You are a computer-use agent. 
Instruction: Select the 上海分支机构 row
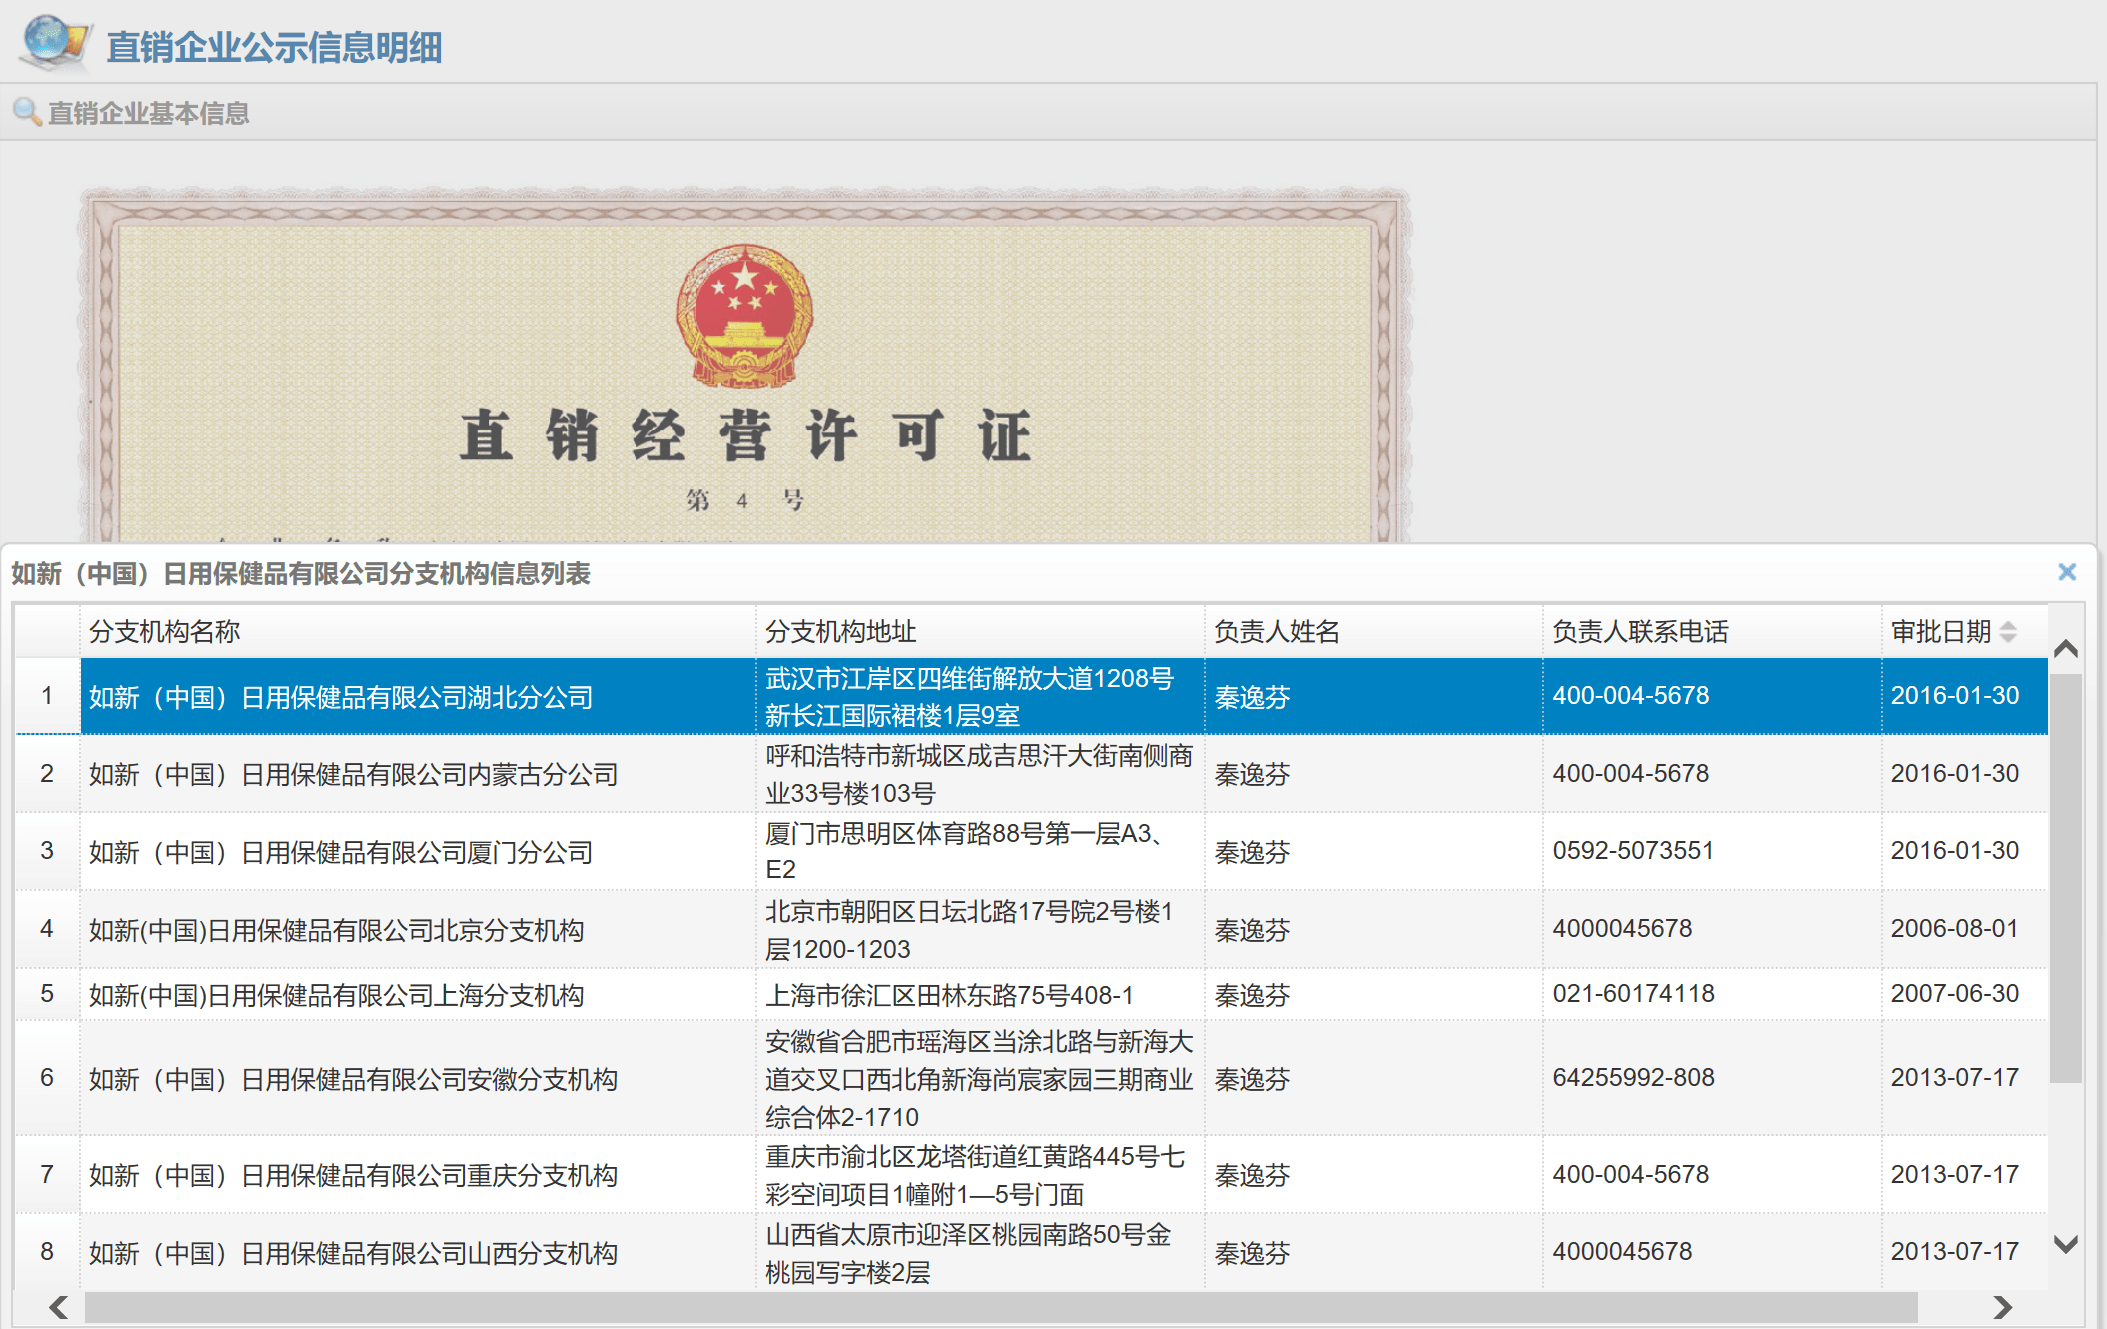click(x=1031, y=994)
